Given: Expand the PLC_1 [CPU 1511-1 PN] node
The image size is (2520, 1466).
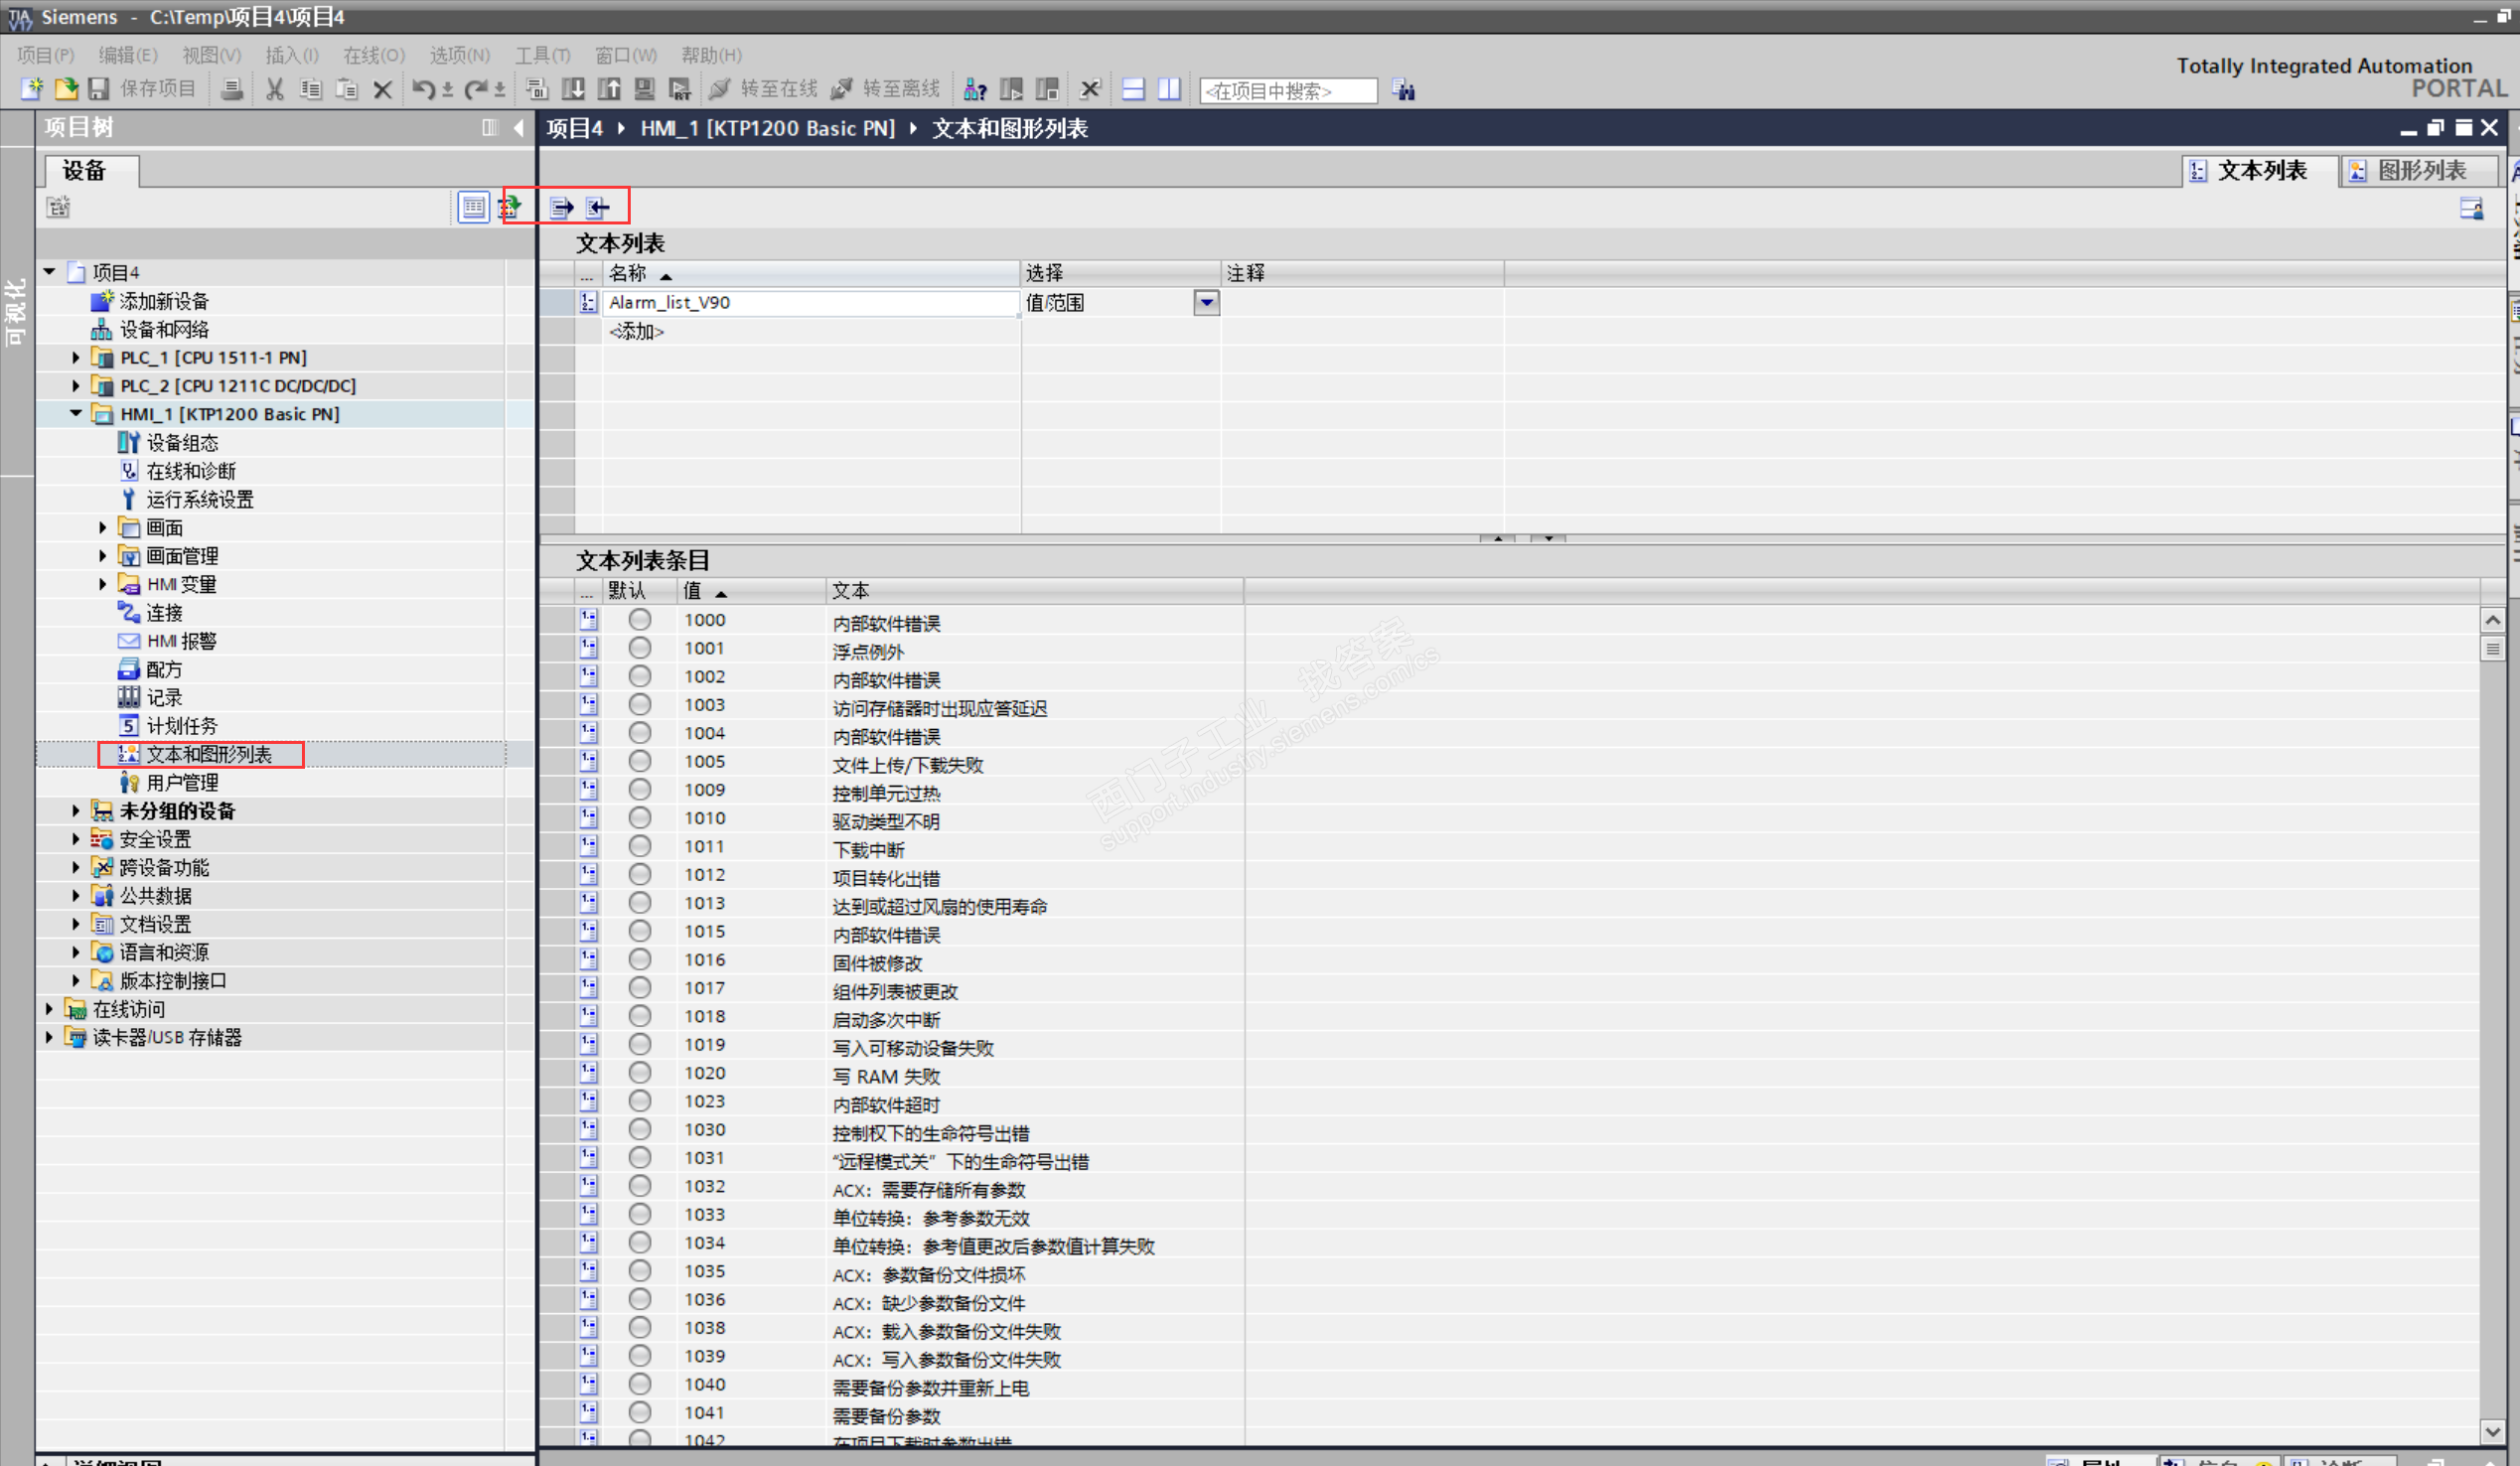Looking at the screenshot, I should [76, 357].
